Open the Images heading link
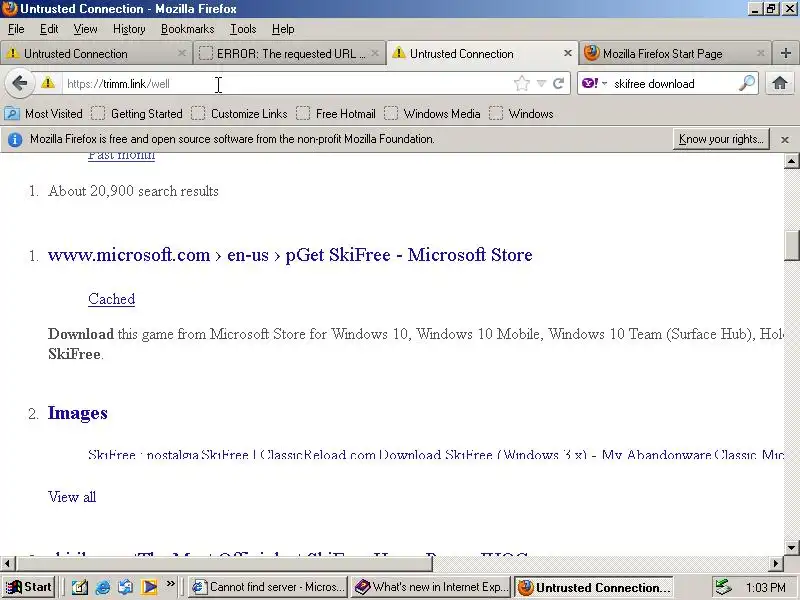800x600 pixels. pyautogui.click(x=78, y=413)
